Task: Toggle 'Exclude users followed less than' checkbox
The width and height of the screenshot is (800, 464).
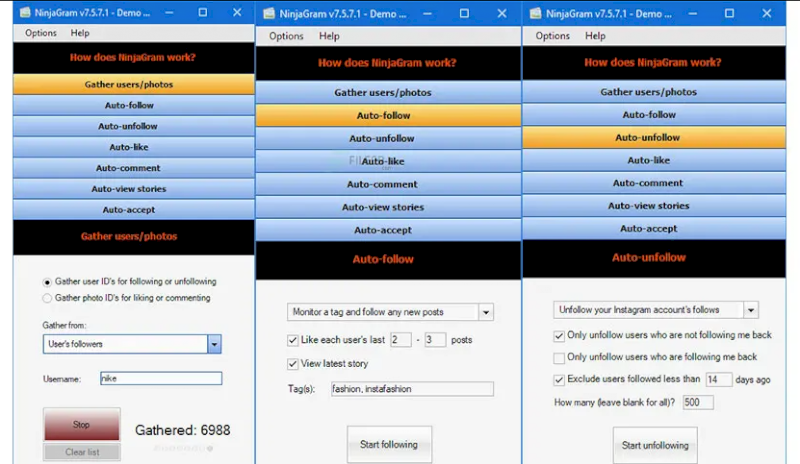Action: (x=559, y=380)
